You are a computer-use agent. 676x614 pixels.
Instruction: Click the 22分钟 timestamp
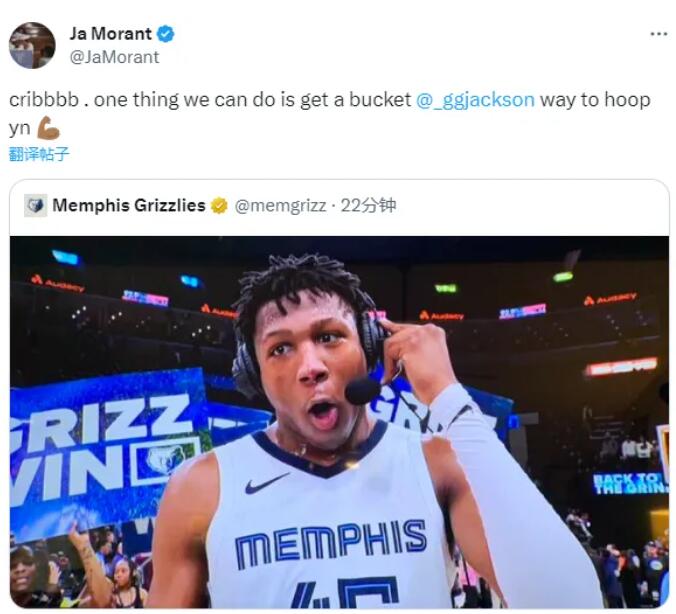pos(368,205)
